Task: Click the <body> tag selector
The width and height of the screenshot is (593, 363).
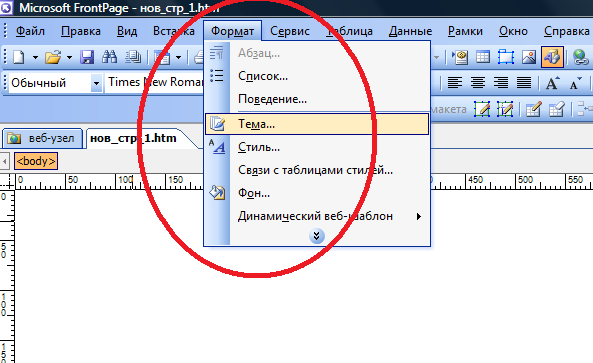Action: [x=36, y=161]
